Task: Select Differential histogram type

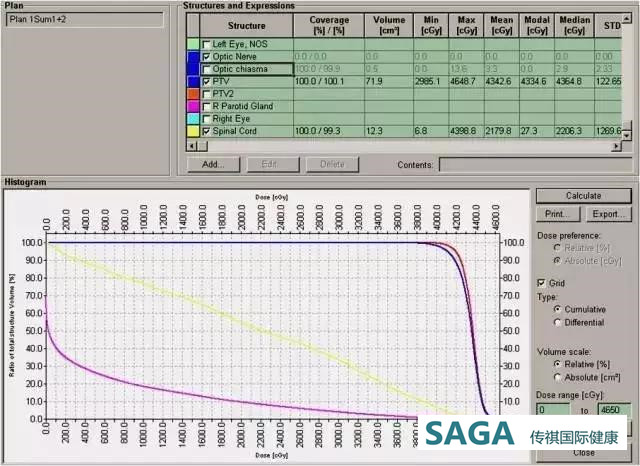Action: pyautogui.click(x=556, y=322)
